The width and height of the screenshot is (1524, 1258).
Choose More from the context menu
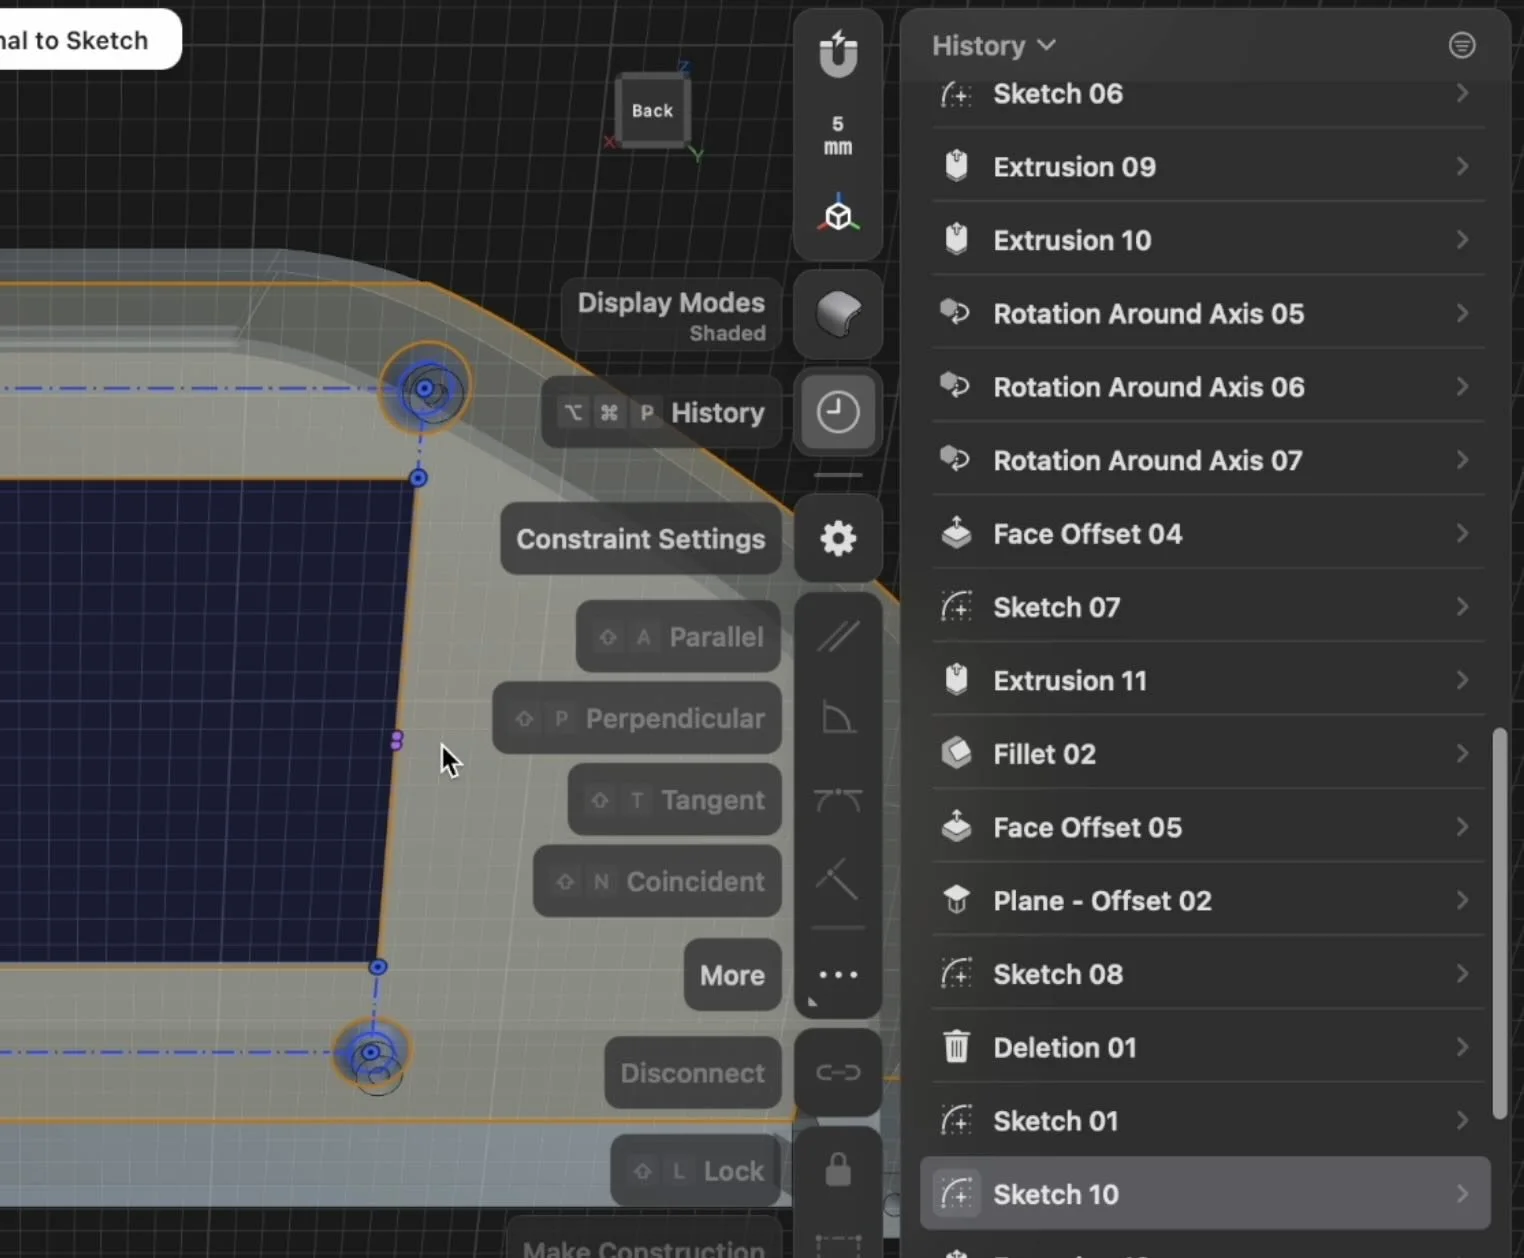click(x=731, y=975)
